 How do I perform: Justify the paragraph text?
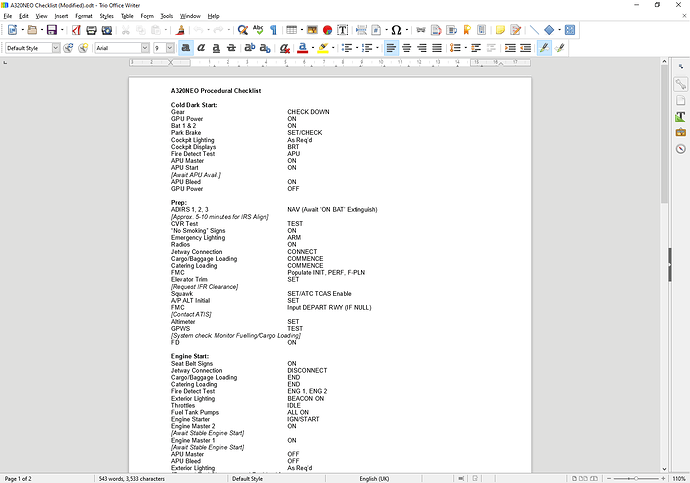437,48
